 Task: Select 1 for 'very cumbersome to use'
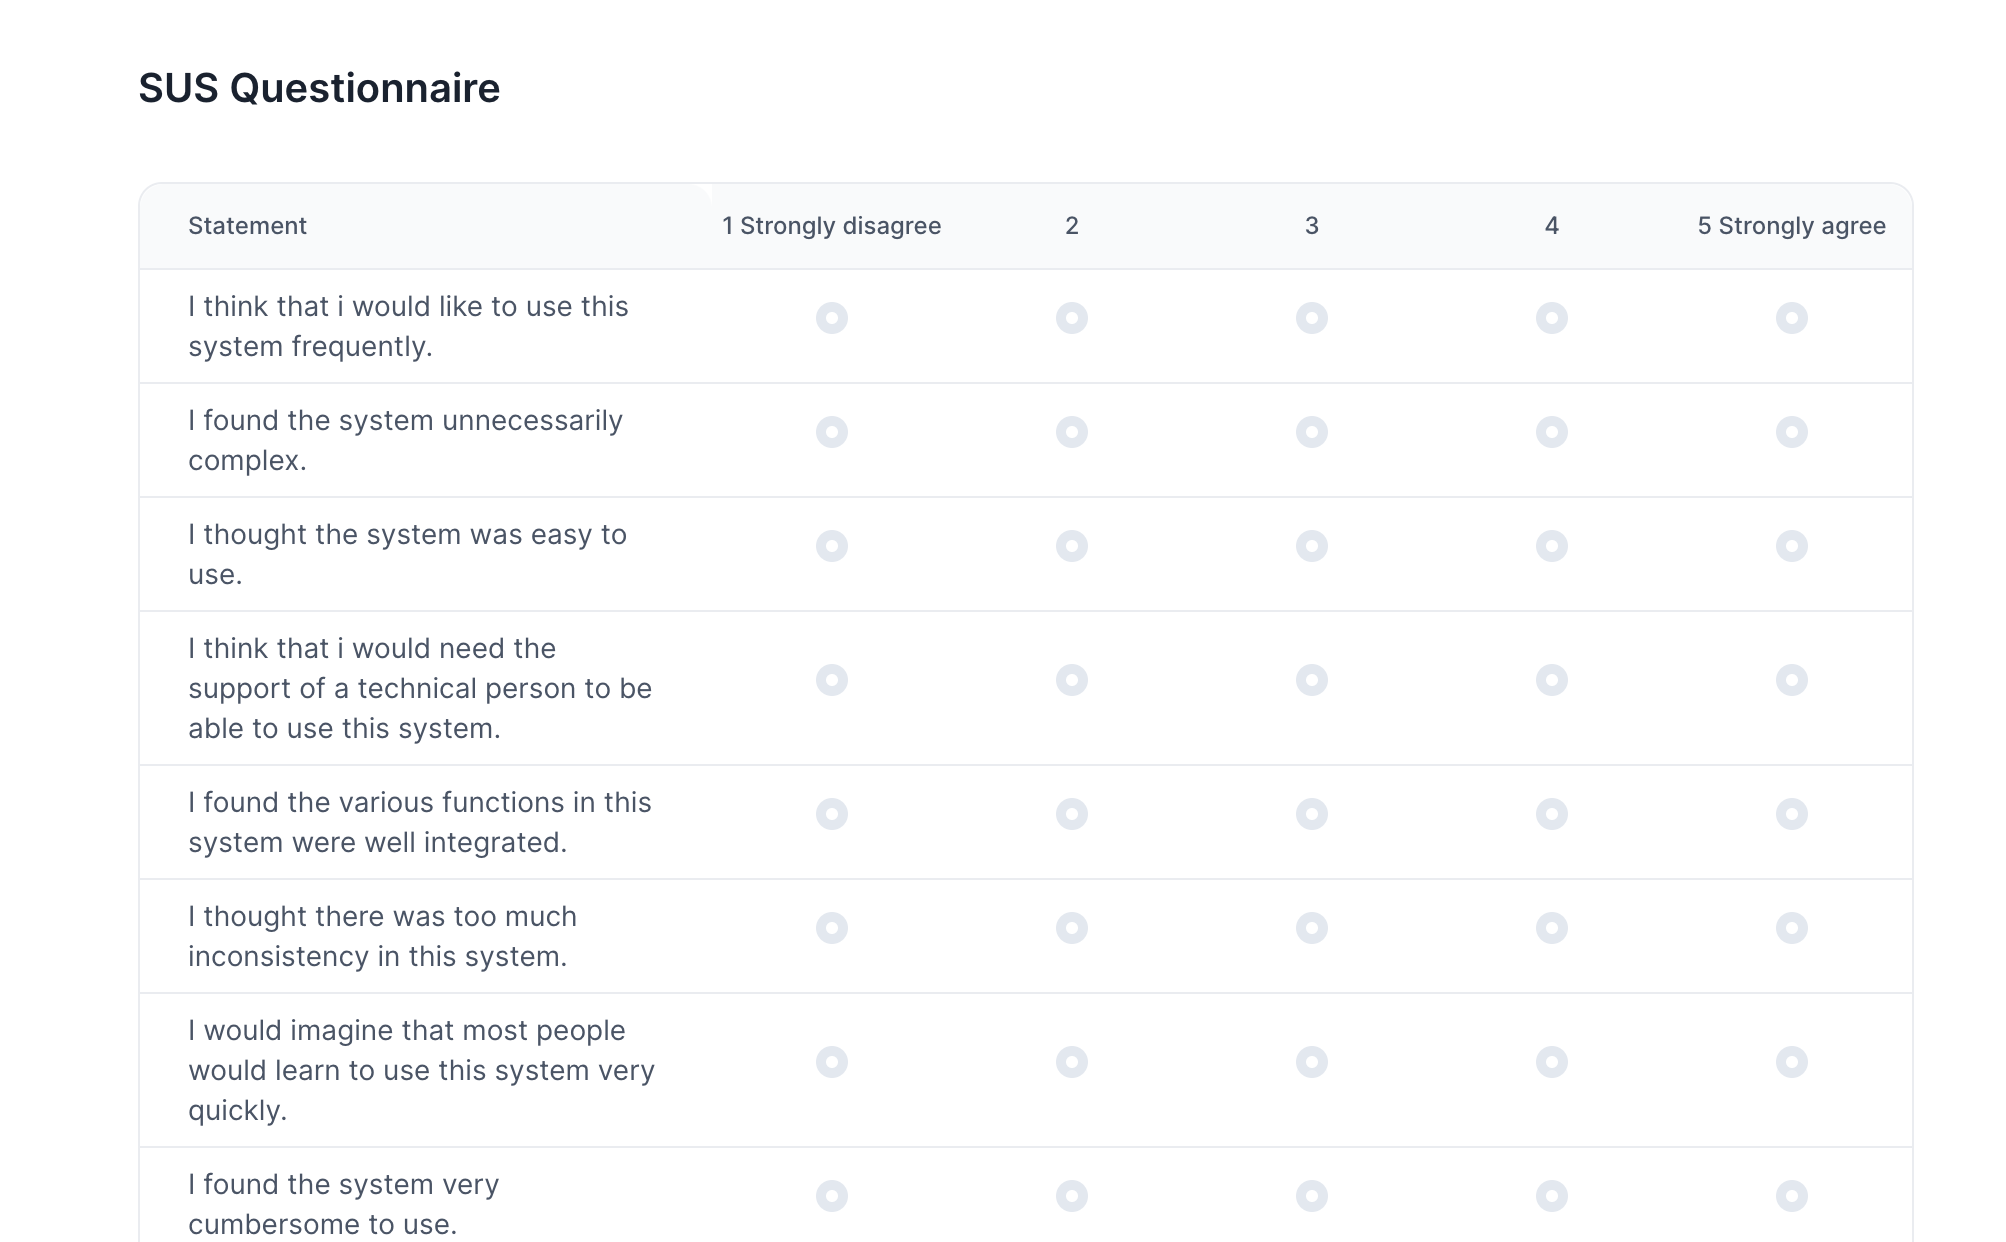coord(832,1196)
